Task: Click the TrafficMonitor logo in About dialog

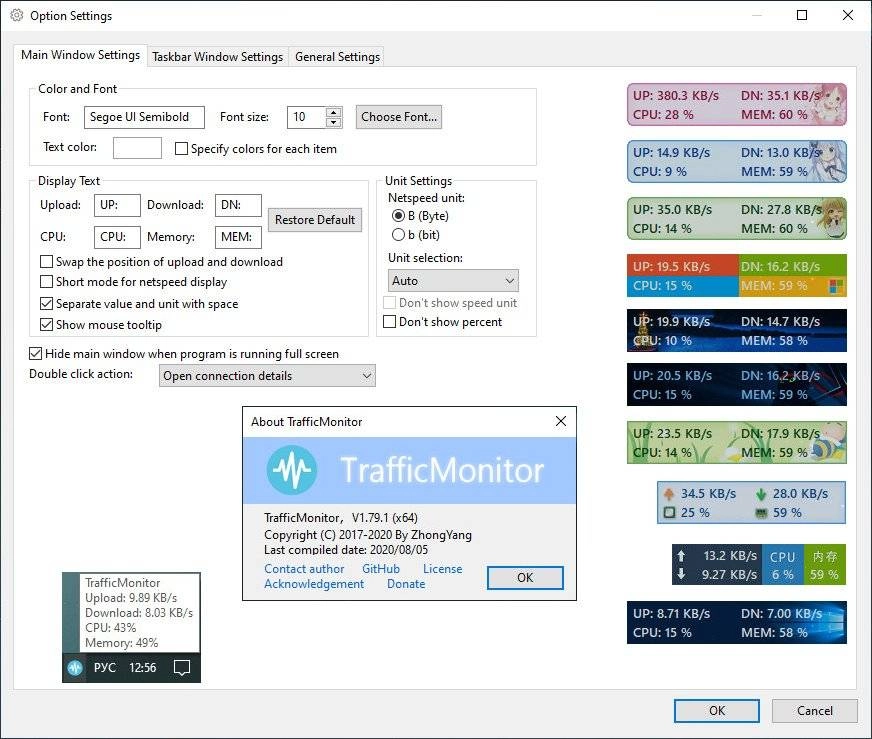Action: pyautogui.click(x=292, y=470)
